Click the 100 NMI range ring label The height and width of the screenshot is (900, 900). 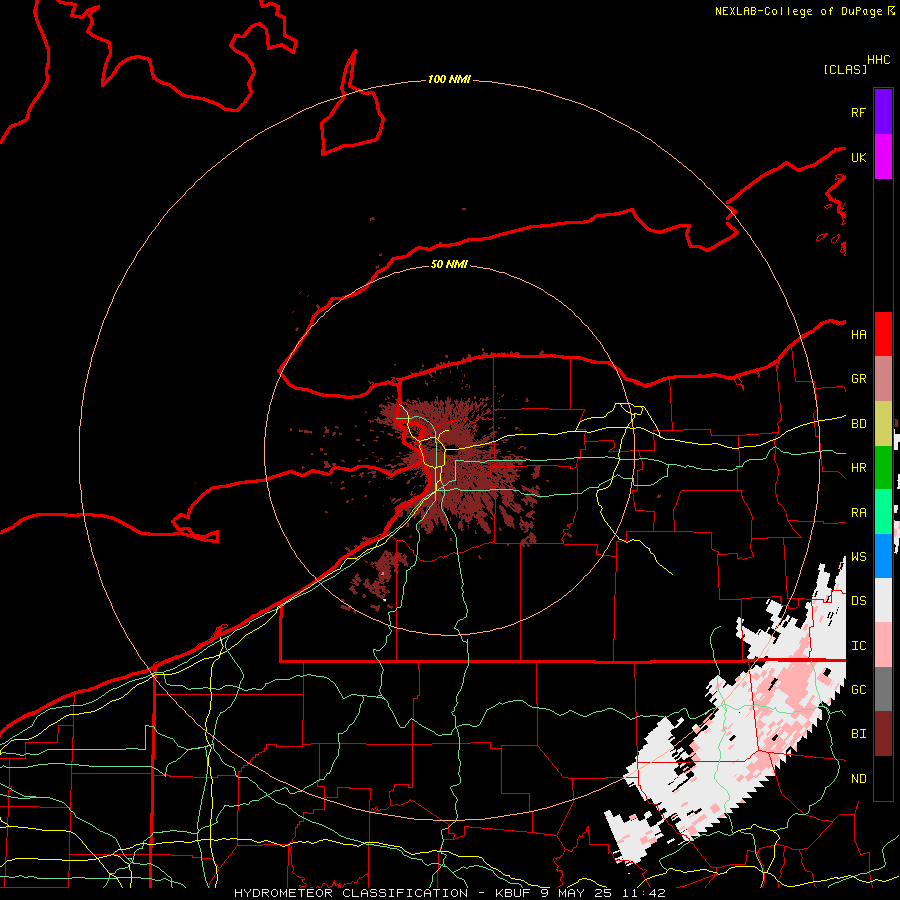click(x=449, y=79)
